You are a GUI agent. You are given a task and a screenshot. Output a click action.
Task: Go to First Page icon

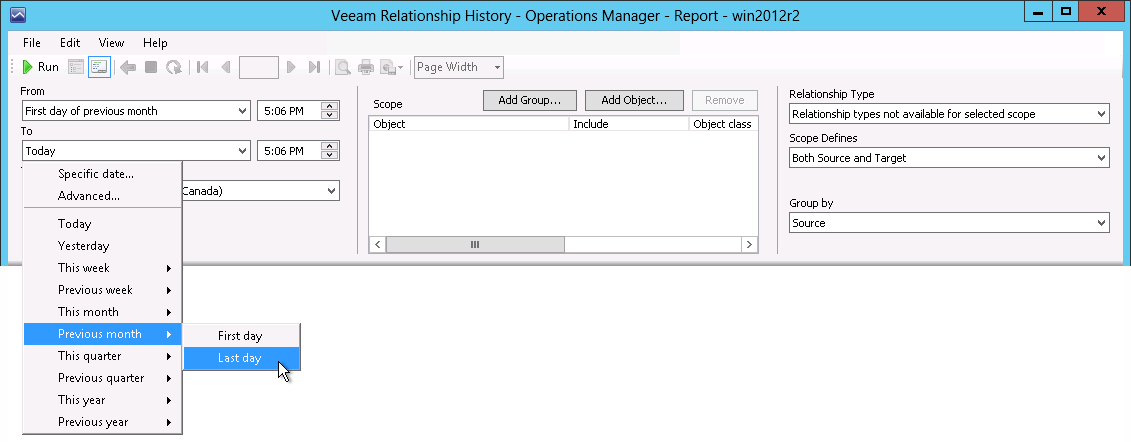pyautogui.click(x=203, y=67)
